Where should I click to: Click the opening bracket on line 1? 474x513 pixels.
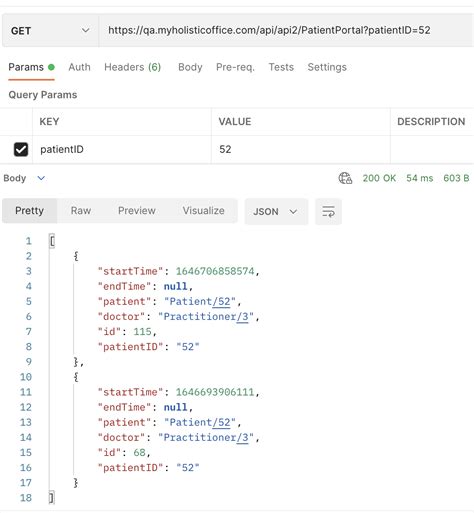tap(52, 241)
